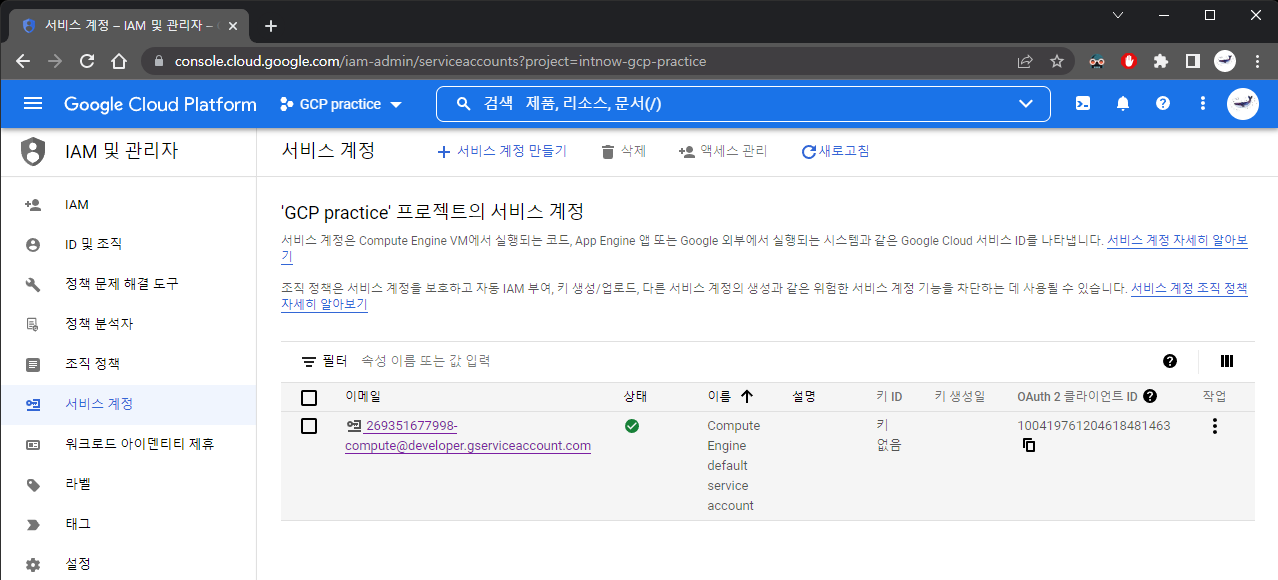The image size is (1278, 580).
Task: Open the GCP practice project selector
Action: click(x=341, y=104)
